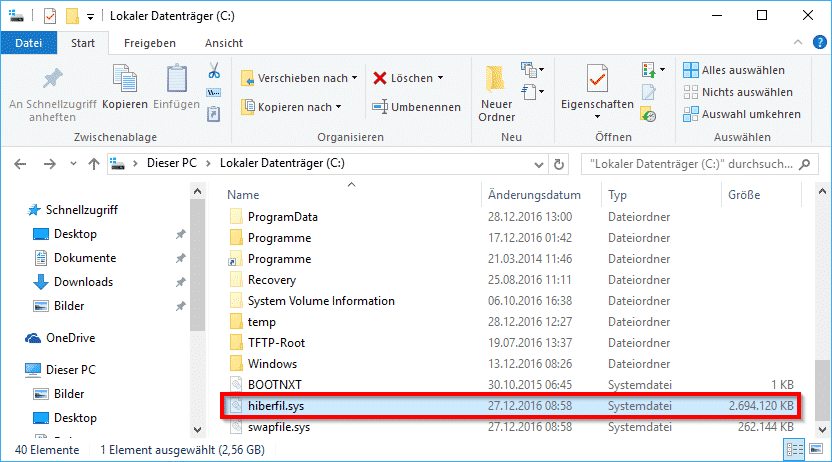Select the TFTP-Root folder

coord(276,343)
